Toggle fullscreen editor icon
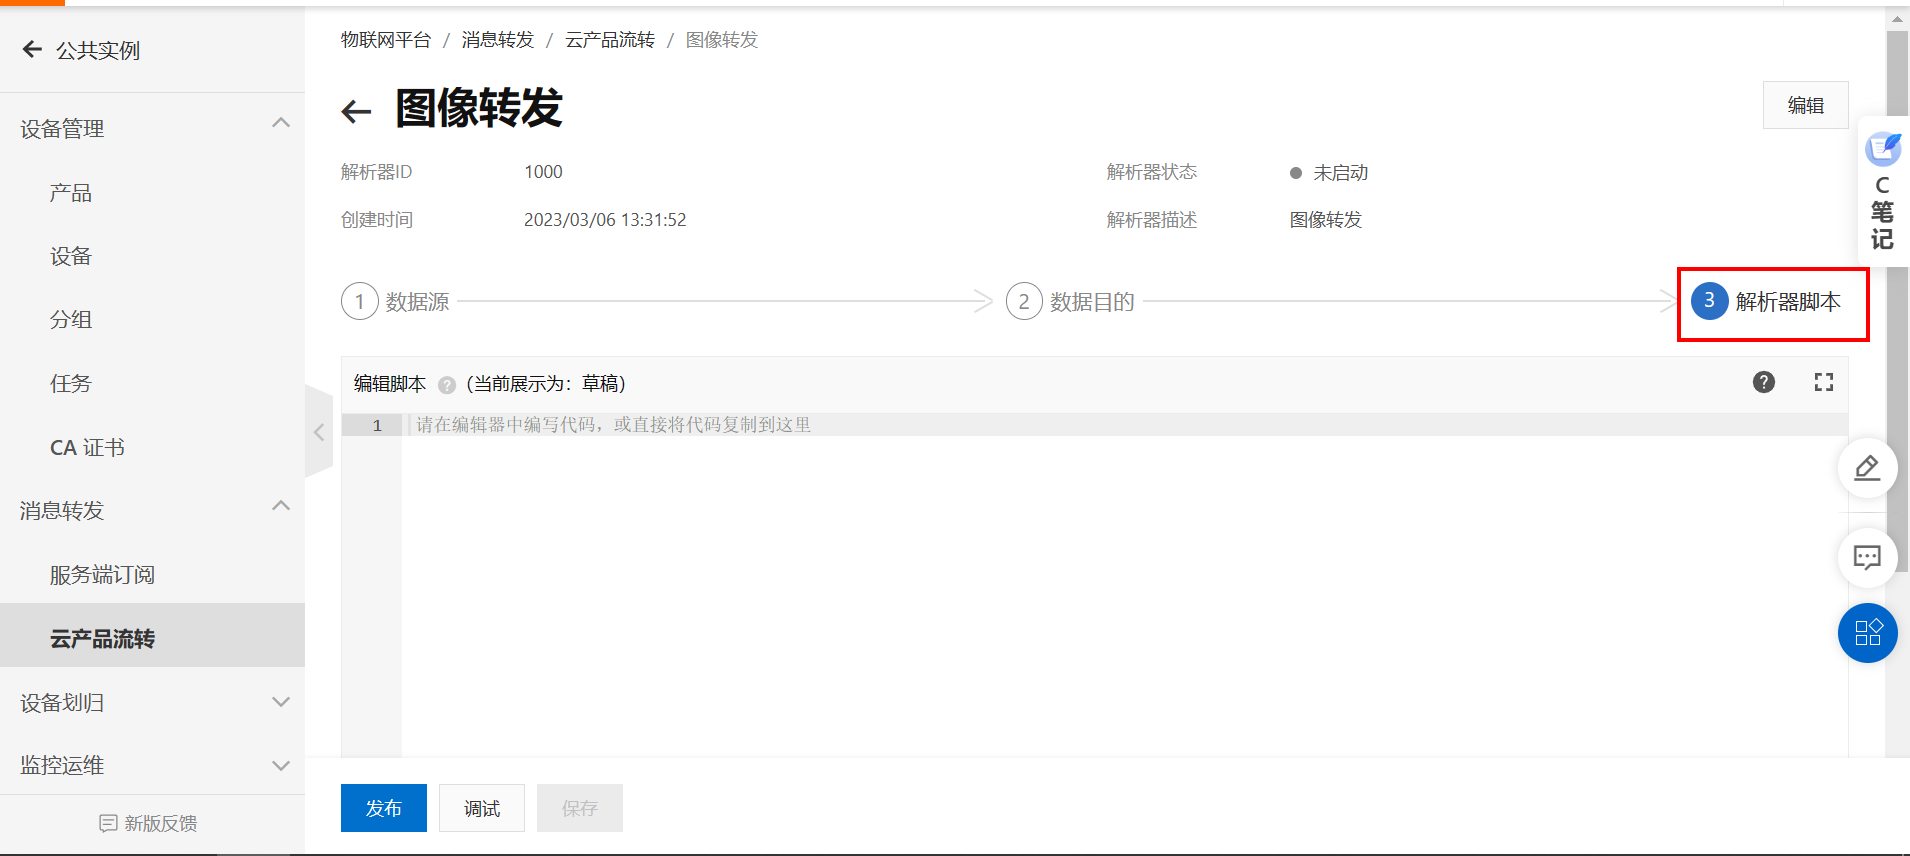 click(x=1824, y=382)
